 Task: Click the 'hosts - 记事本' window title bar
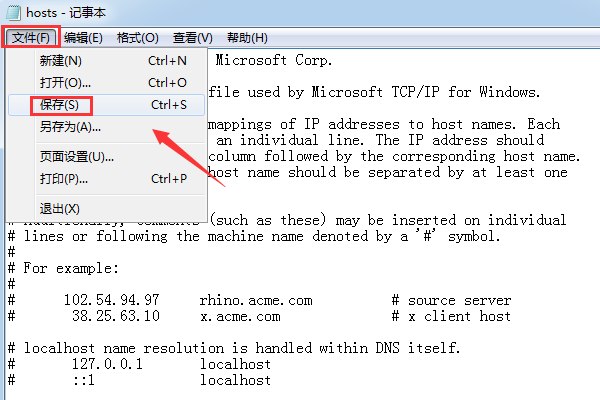coord(300,11)
